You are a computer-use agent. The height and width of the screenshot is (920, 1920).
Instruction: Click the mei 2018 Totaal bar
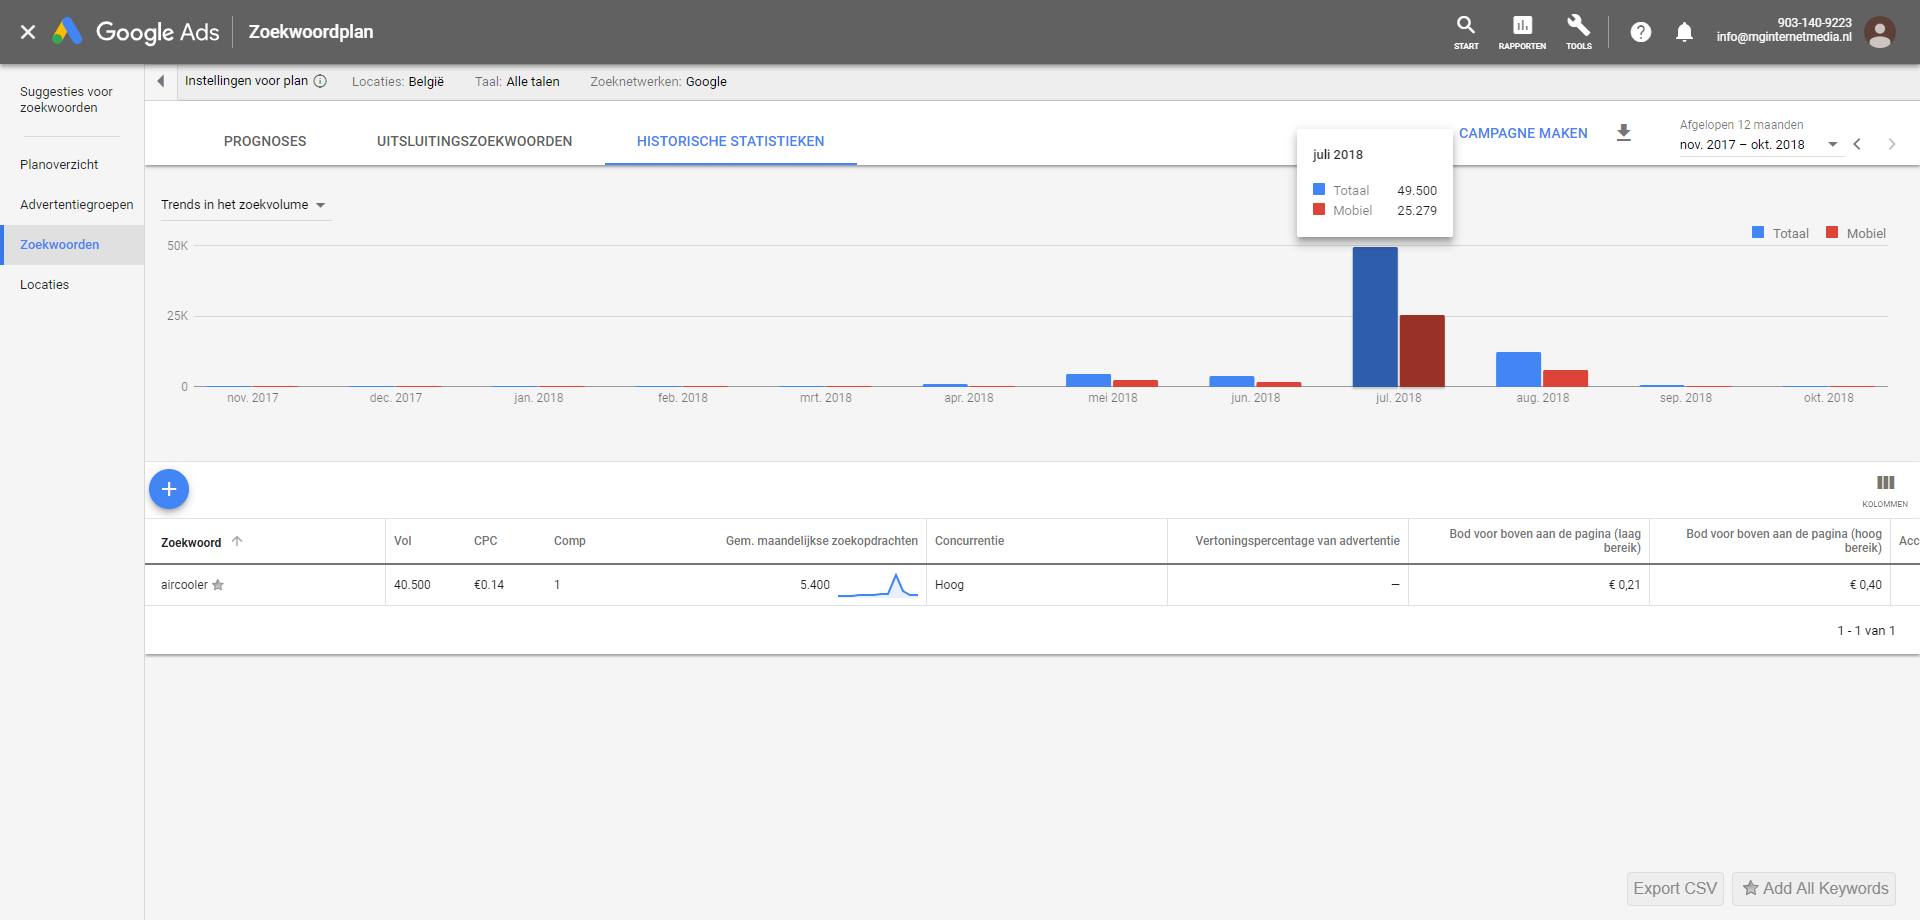pyautogui.click(x=1088, y=380)
